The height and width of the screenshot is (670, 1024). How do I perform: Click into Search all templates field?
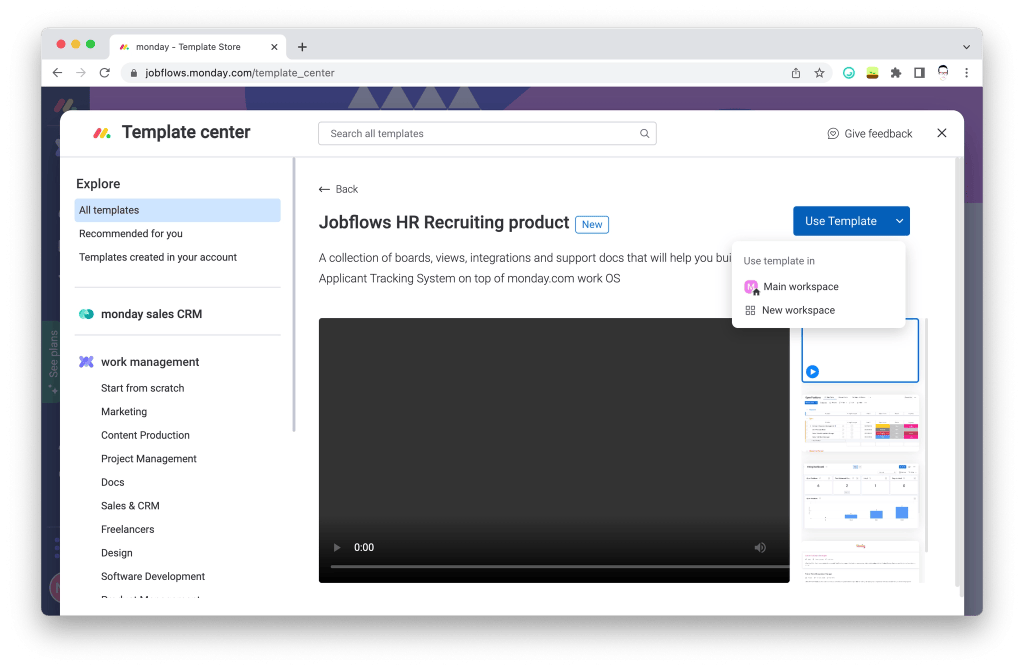coord(487,133)
